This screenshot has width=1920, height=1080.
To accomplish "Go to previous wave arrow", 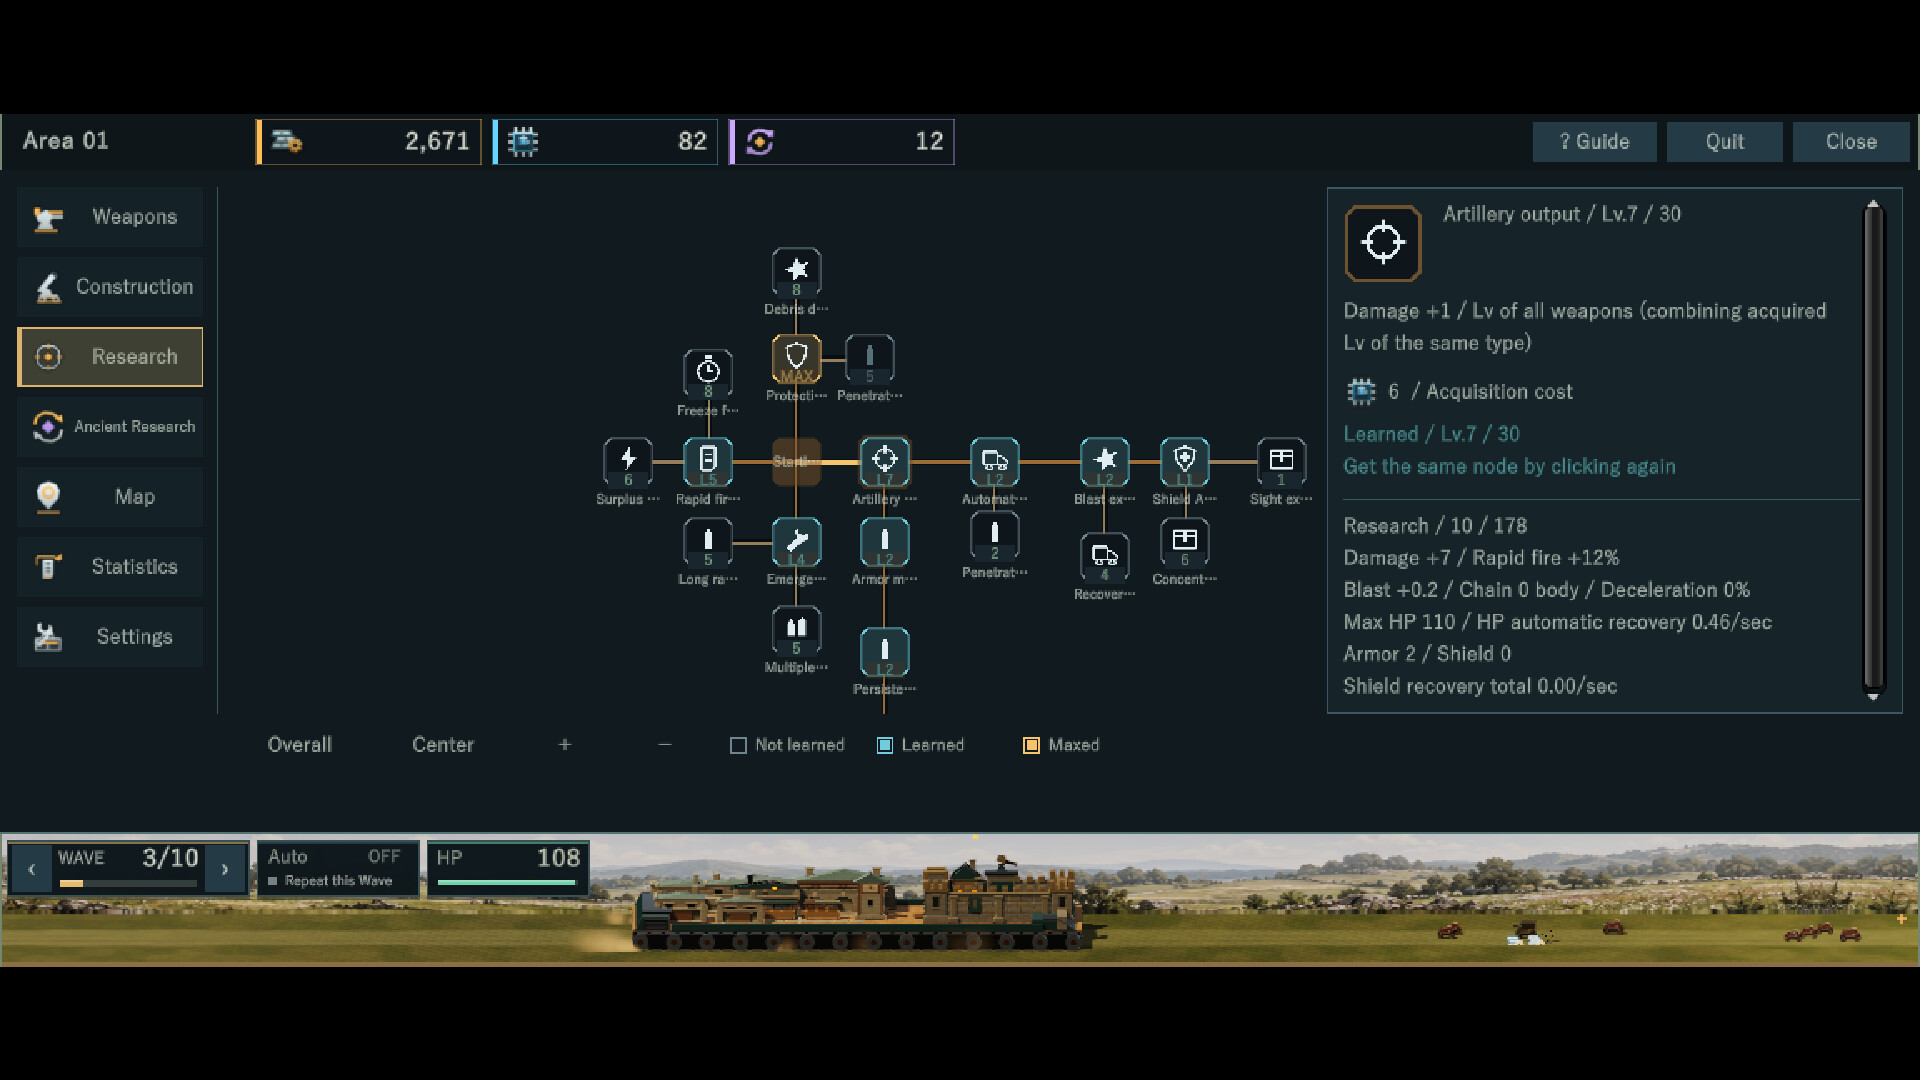I will point(31,869).
